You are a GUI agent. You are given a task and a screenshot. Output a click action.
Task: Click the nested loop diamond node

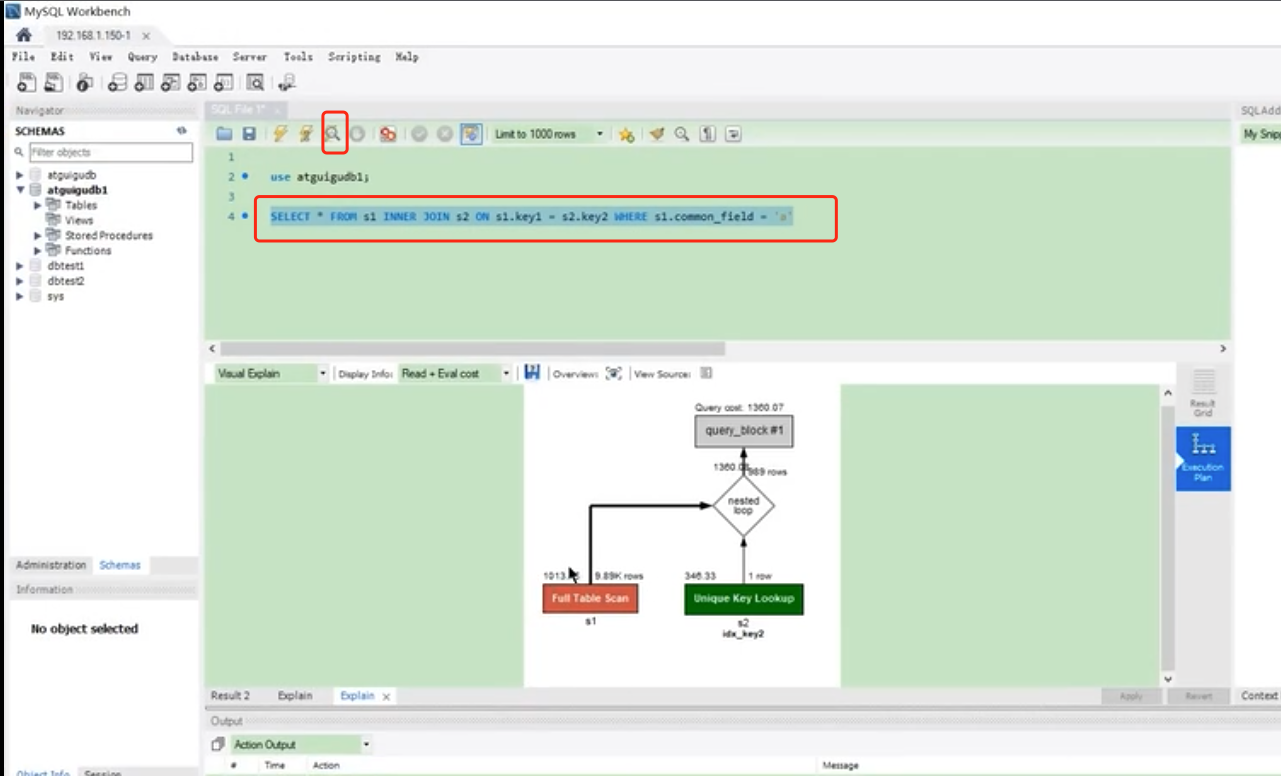[x=744, y=506]
